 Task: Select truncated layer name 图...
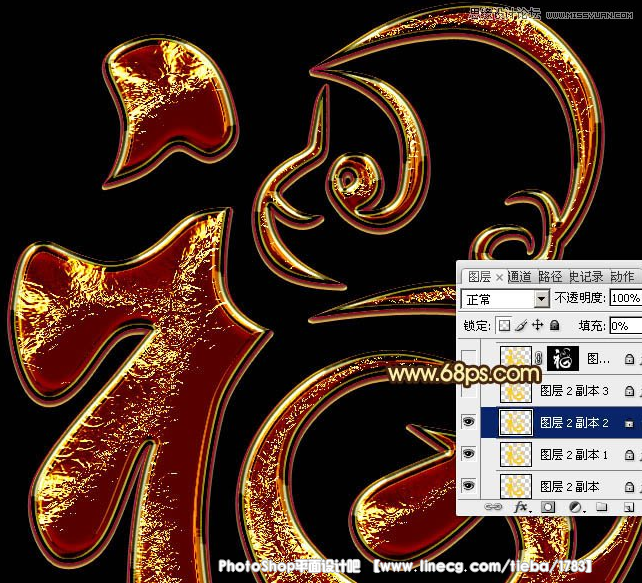tap(598, 359)
